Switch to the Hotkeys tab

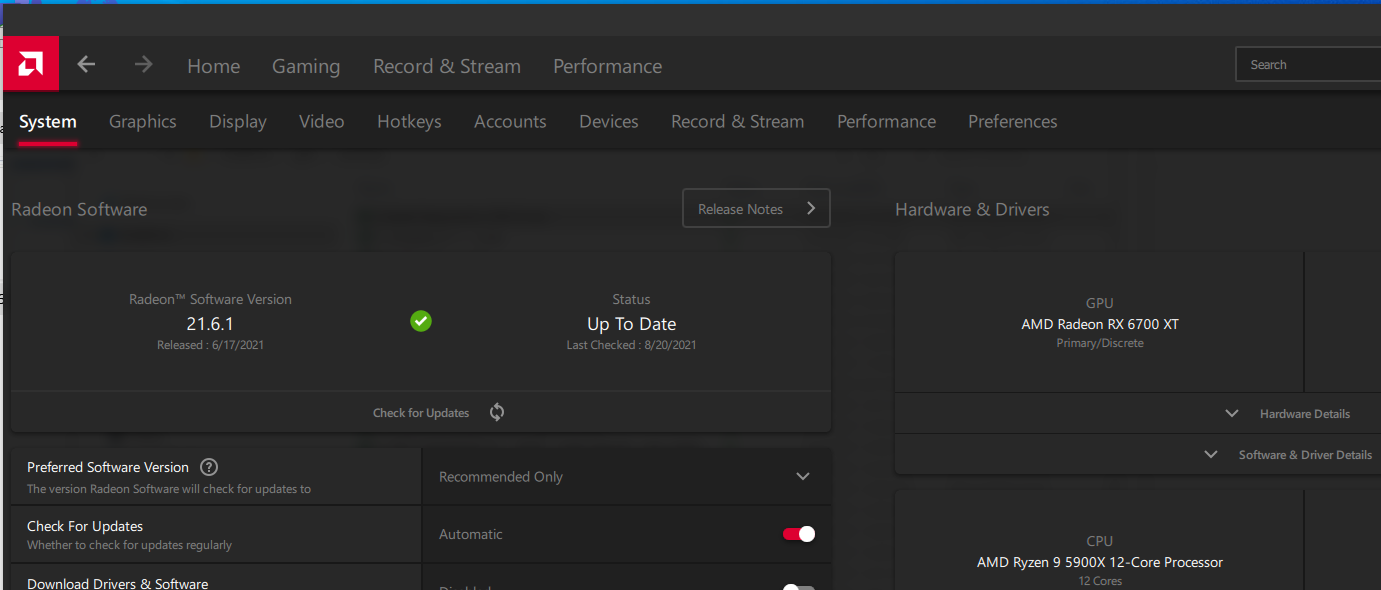tap(409, 122)
